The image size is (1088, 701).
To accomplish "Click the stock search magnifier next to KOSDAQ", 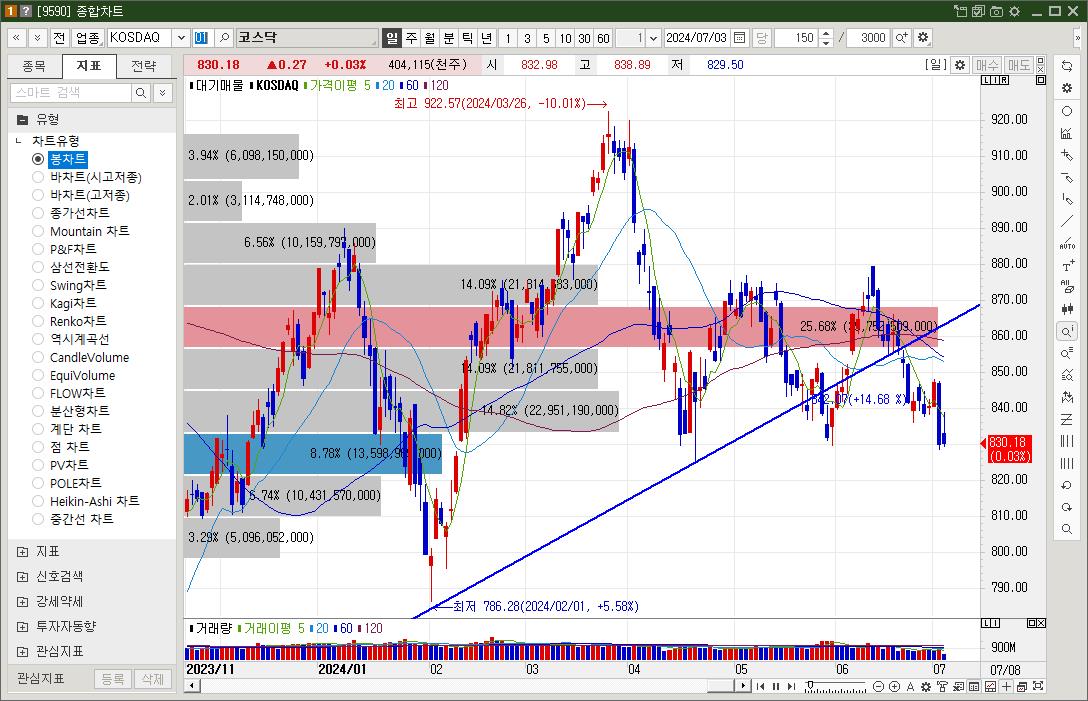I will click(223, 37).
